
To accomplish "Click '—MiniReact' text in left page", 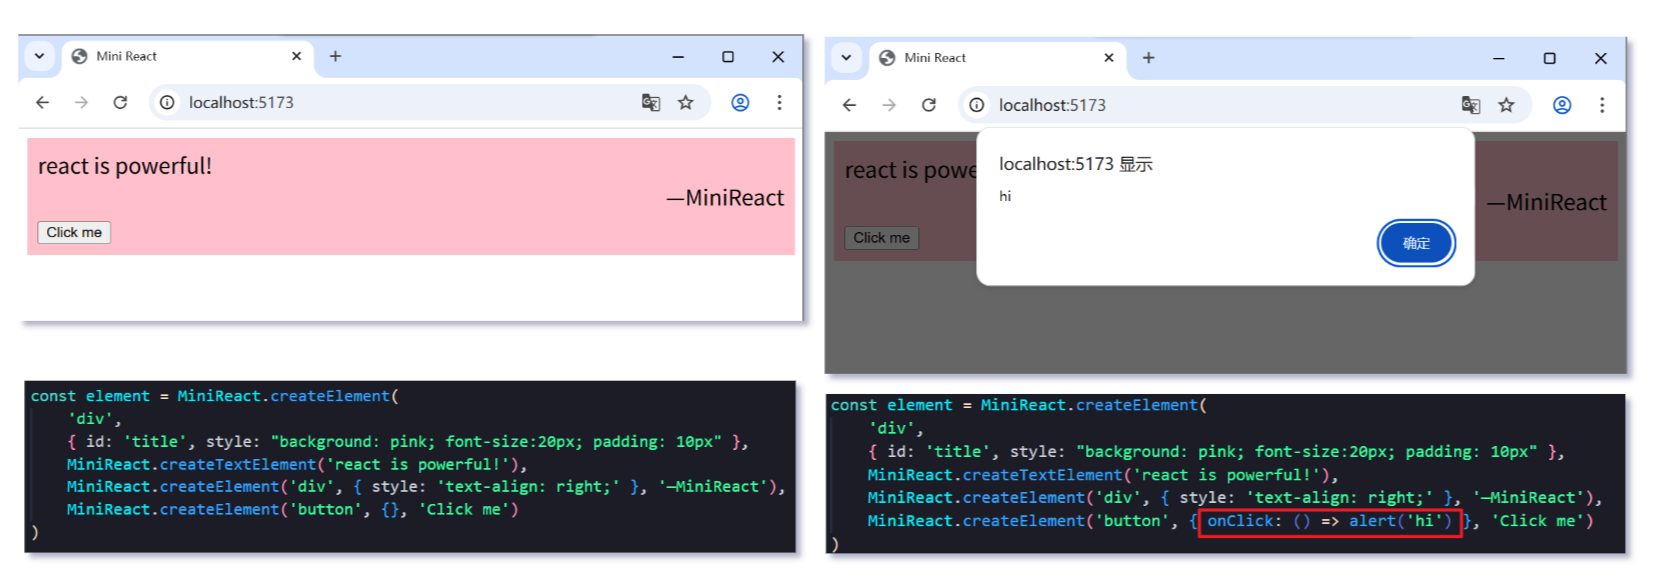I will pyautogui.click(x=725, y=198).
